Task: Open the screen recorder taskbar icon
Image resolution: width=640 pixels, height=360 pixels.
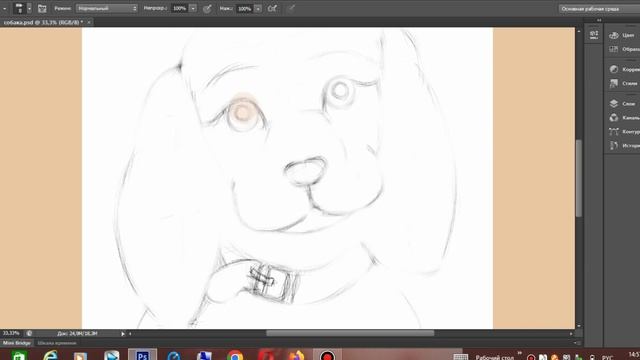Action: [327, 355]
